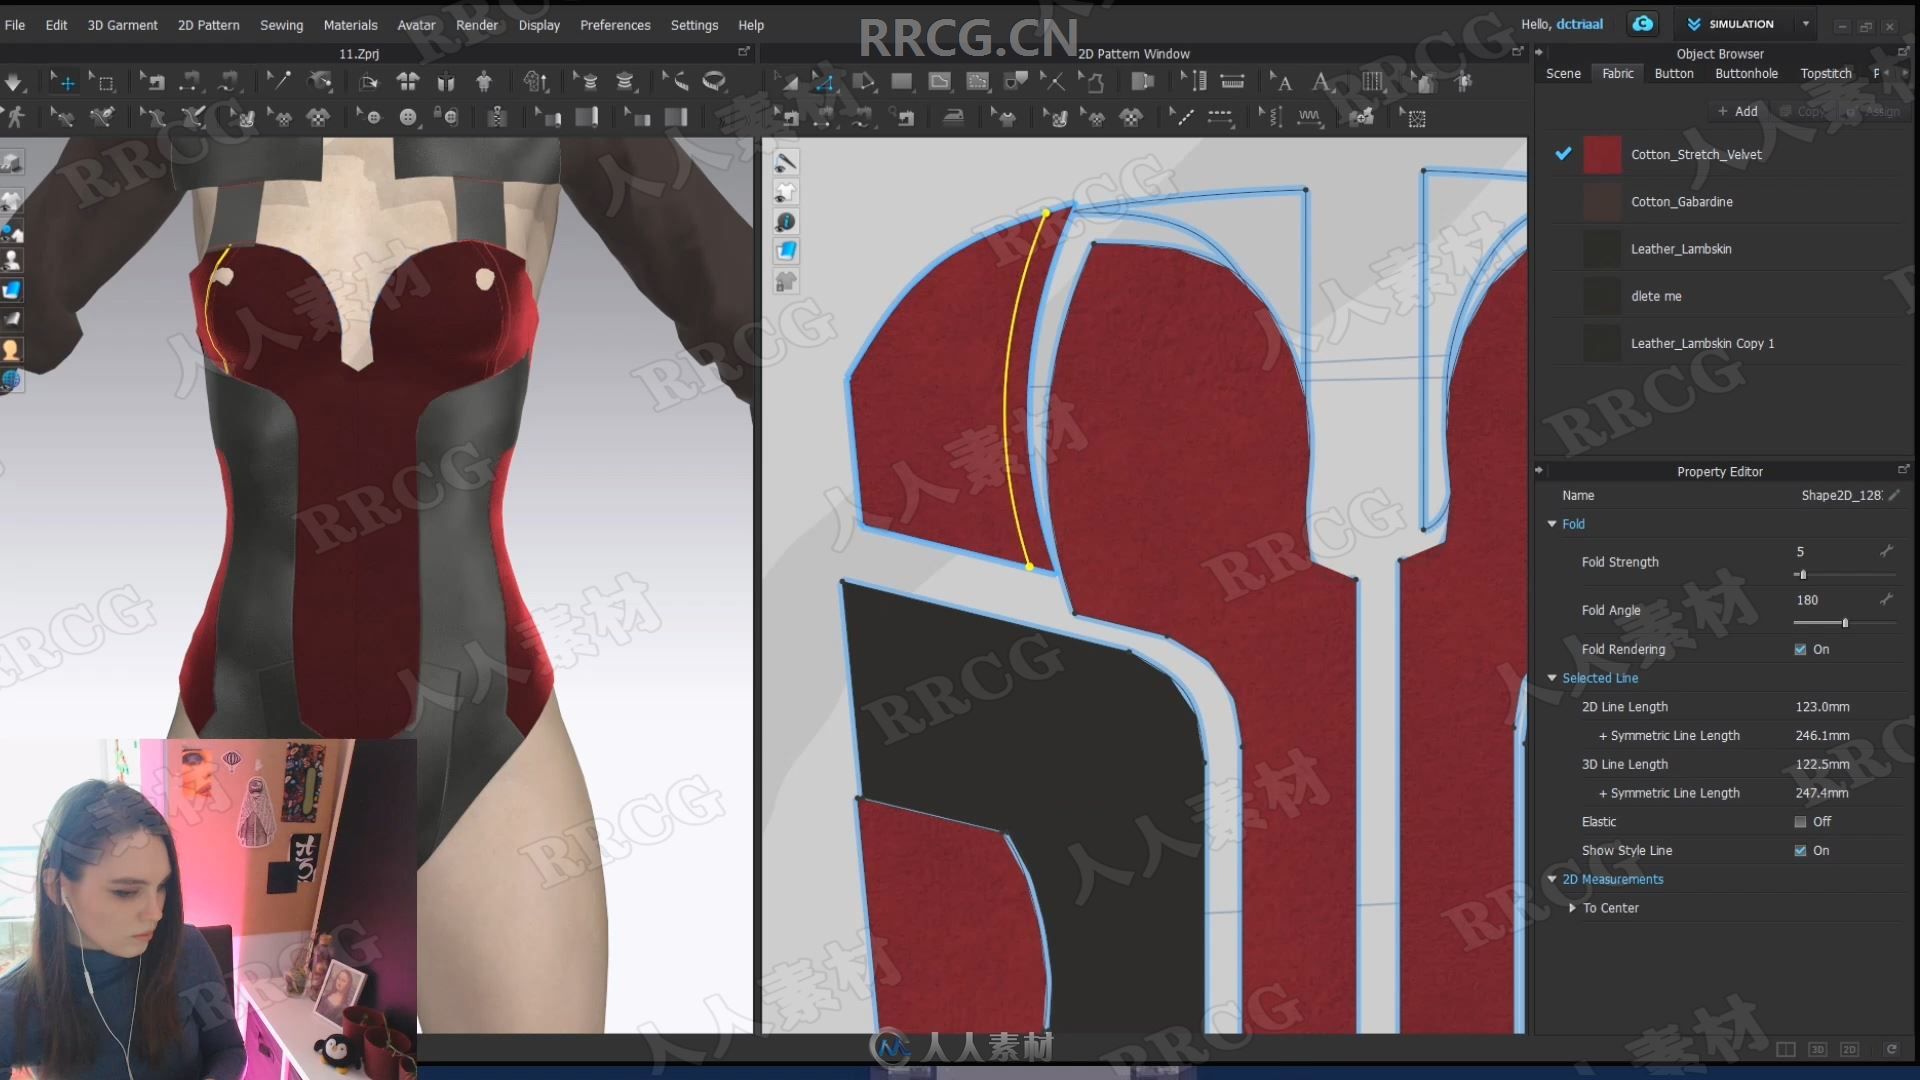Click Add button in Object Browser
Screen dimensions: 1920x1080
click(1737, 111)
